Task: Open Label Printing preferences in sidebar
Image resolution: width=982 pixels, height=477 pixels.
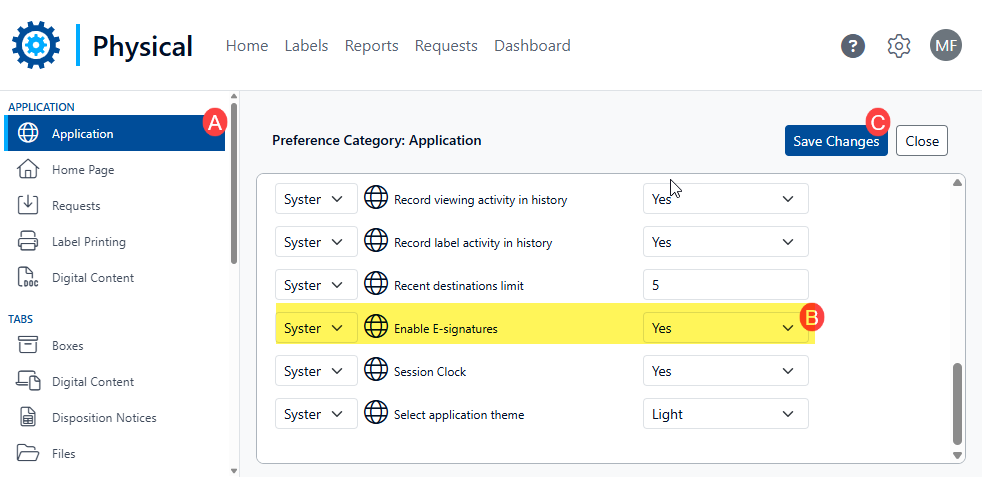Action: click(x=88, y=242)
